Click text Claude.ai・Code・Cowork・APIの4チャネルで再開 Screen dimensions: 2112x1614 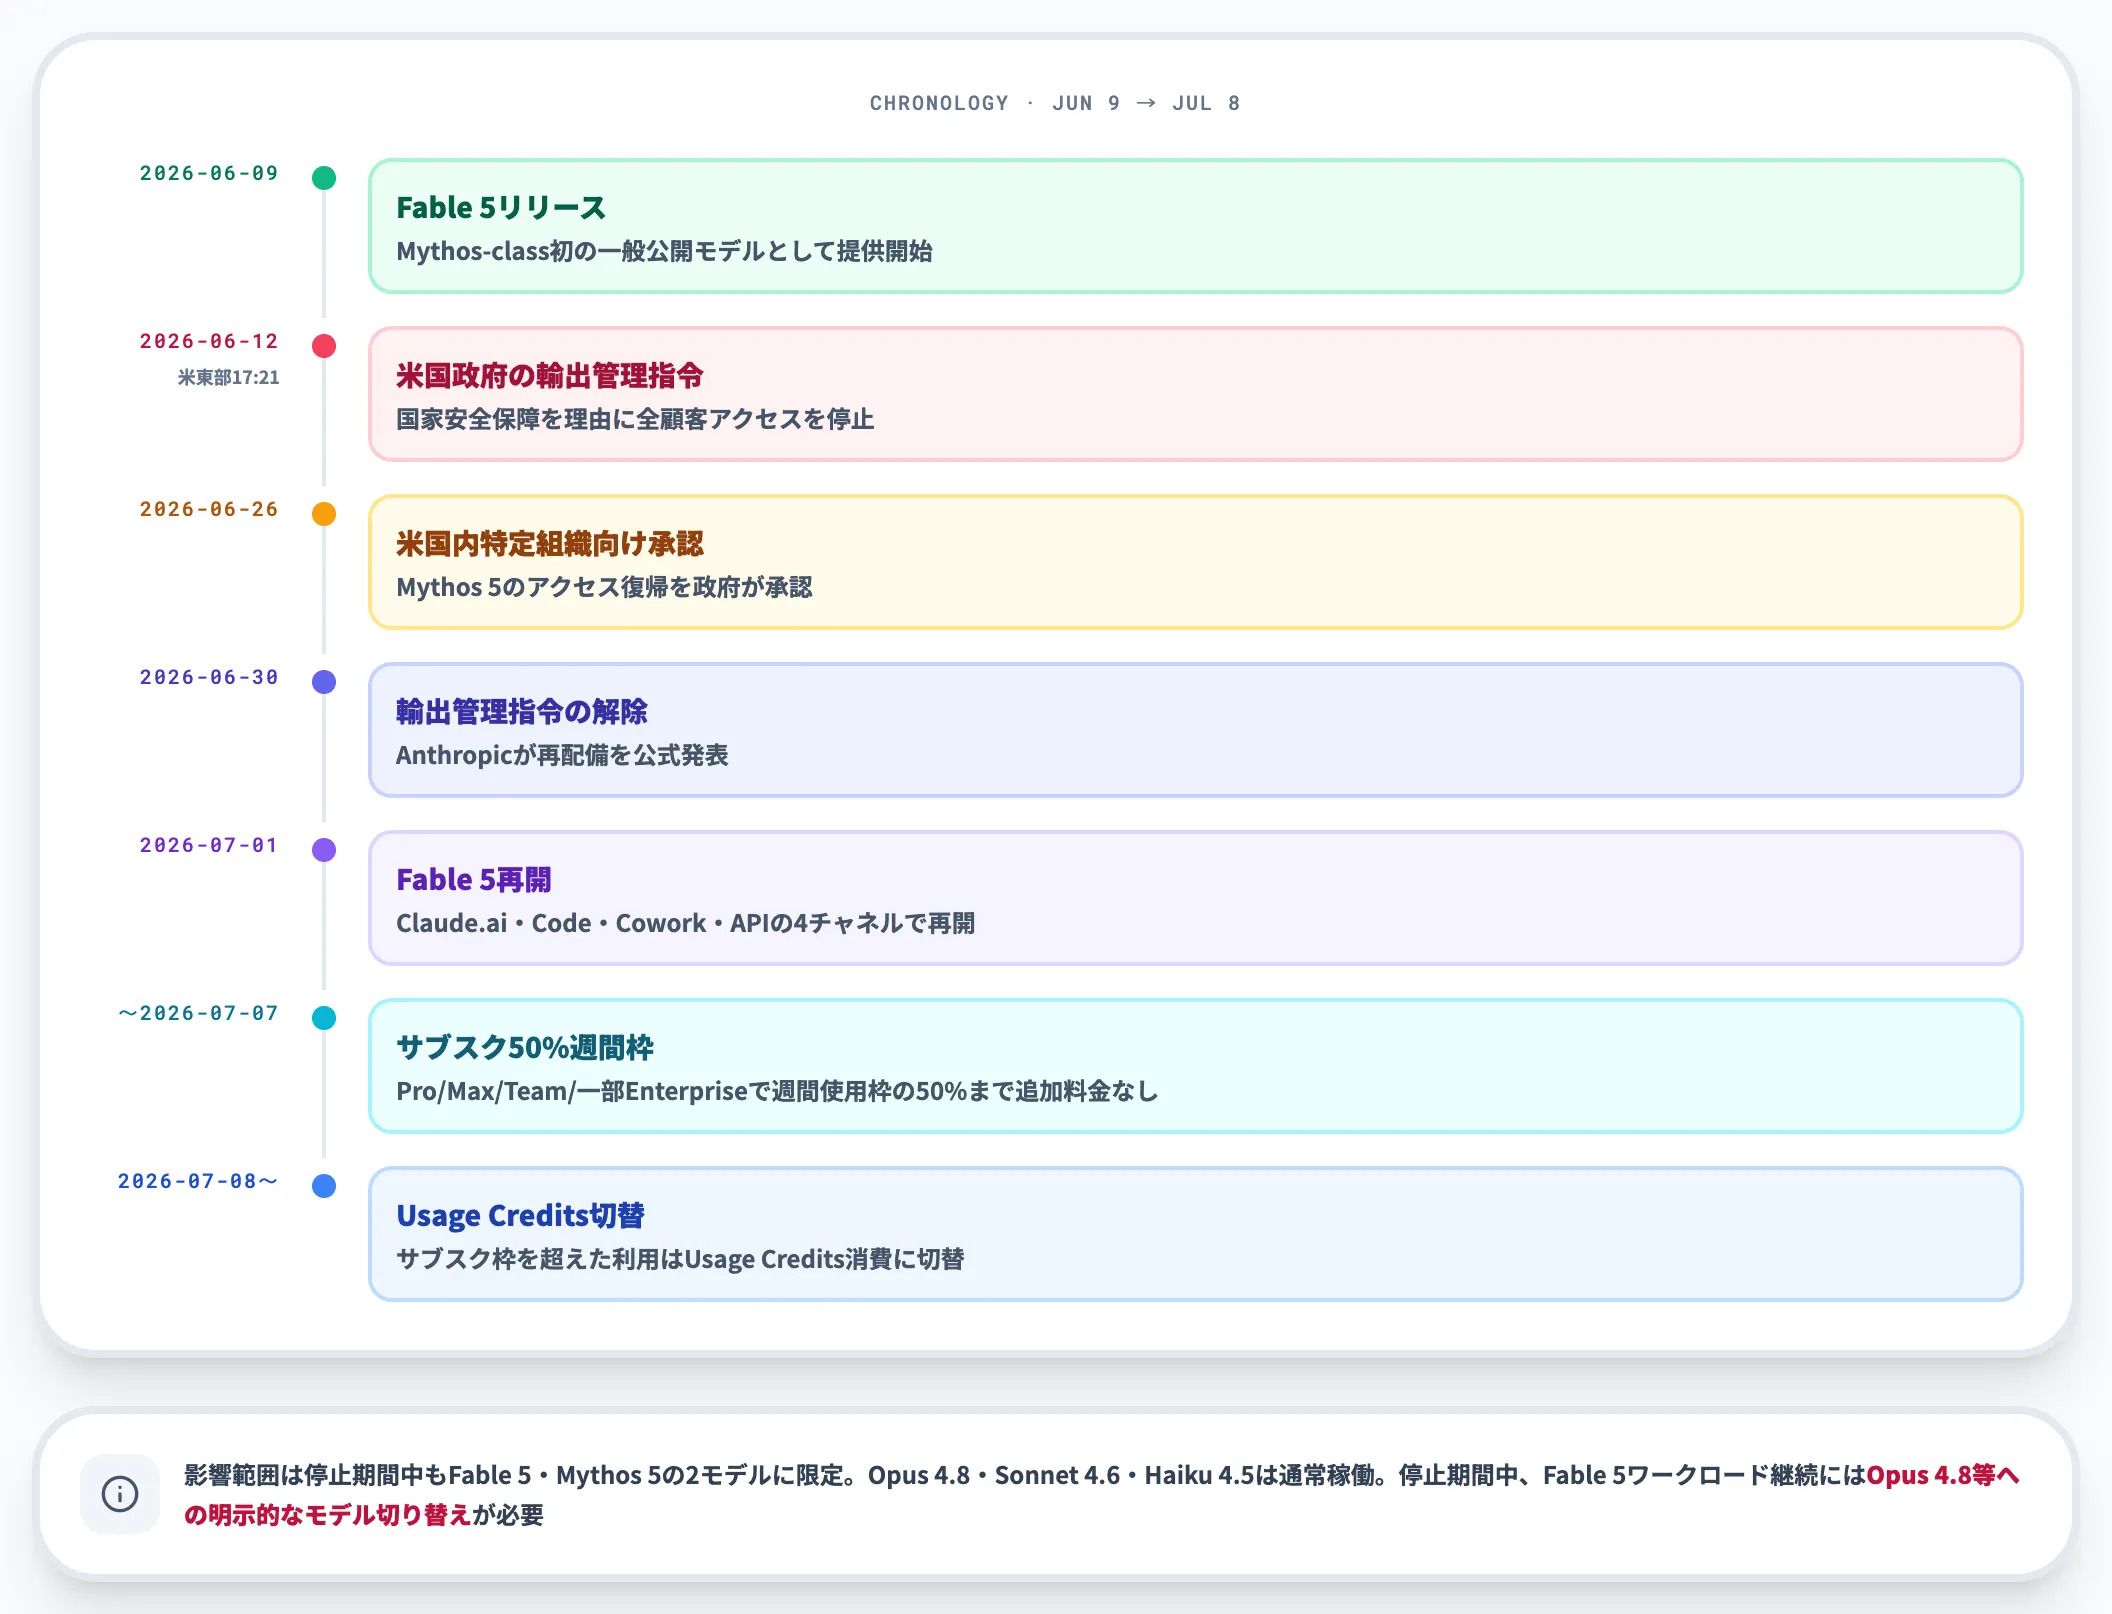686,923
